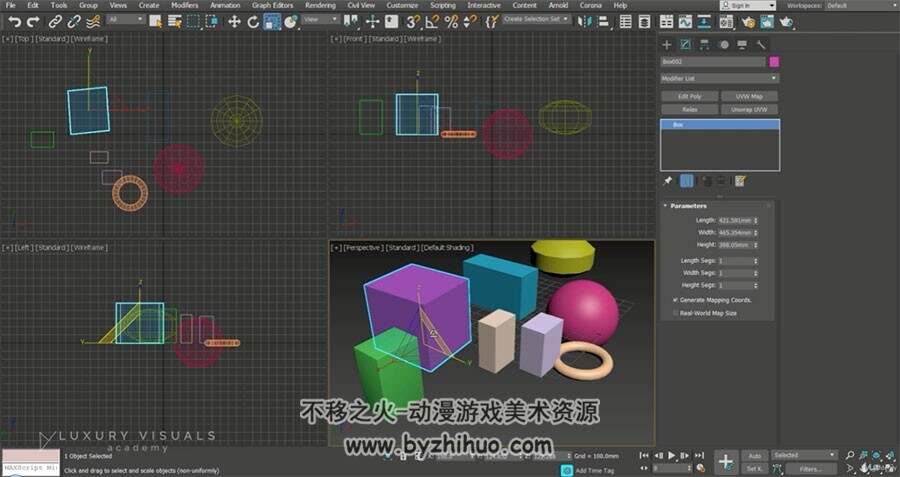
Task: Click the object name field Box002
Action: click(713, 62)
